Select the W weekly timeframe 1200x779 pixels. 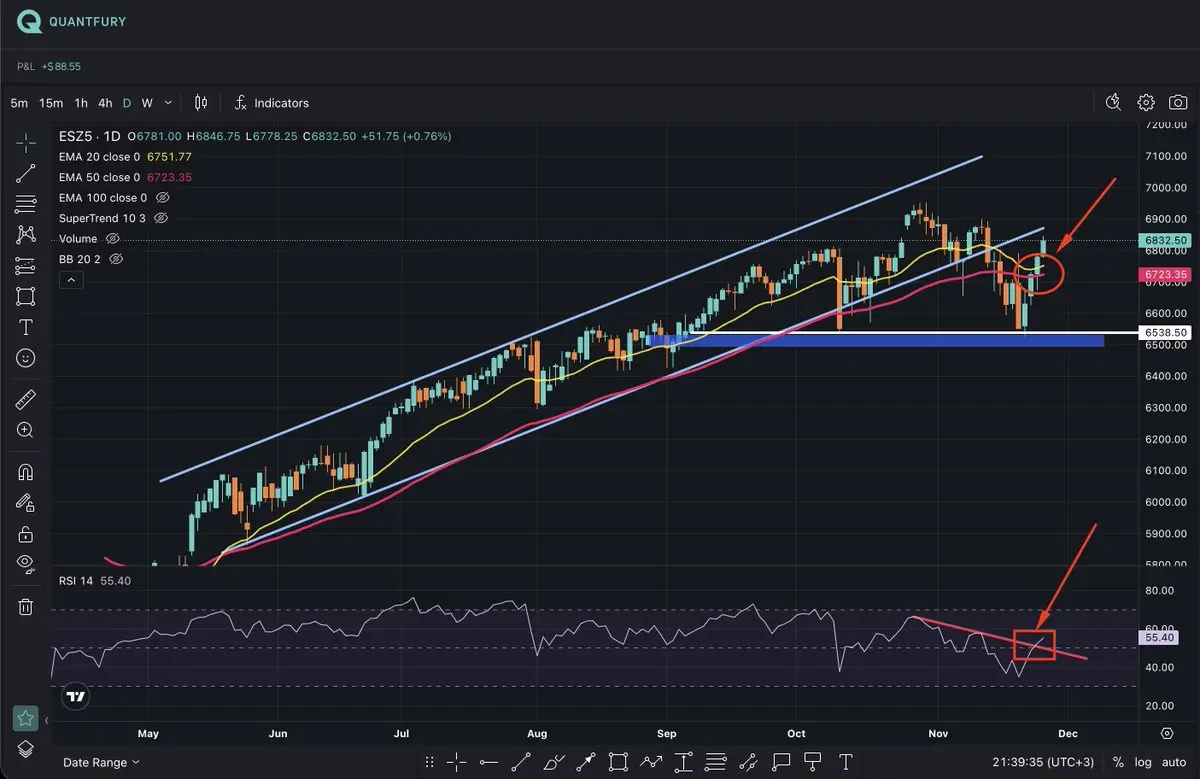147,103
